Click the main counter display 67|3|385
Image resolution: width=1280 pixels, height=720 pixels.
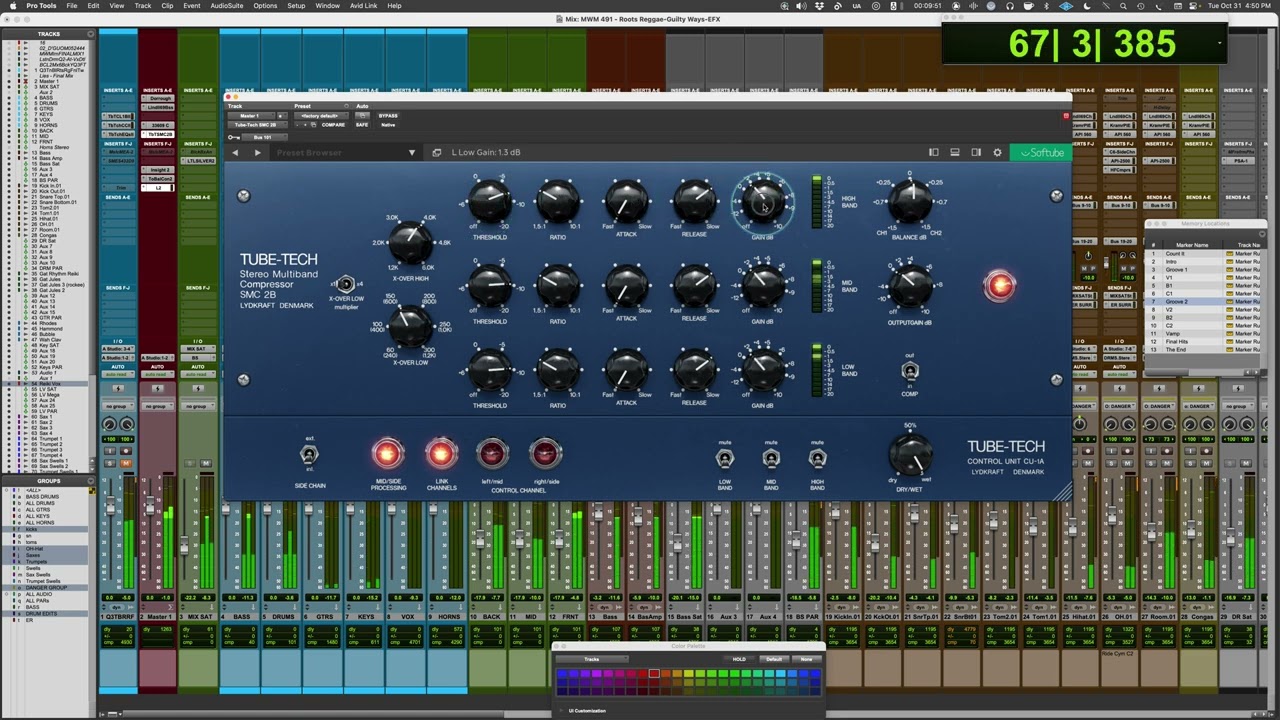[1092, 44]
